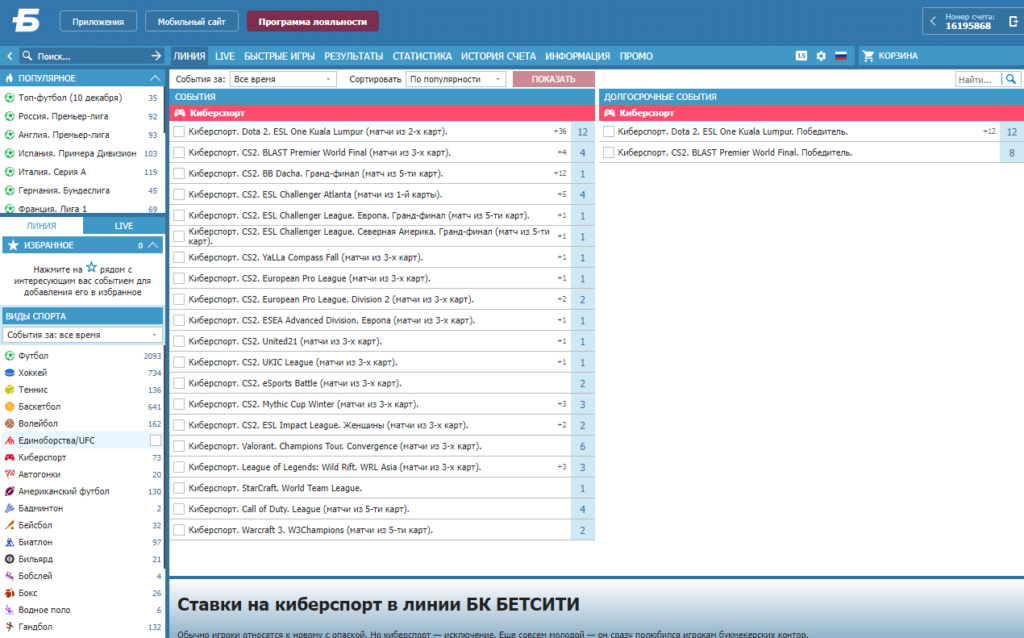
Task: Select the Бильярд icon
Action: [x=10, y=560]
